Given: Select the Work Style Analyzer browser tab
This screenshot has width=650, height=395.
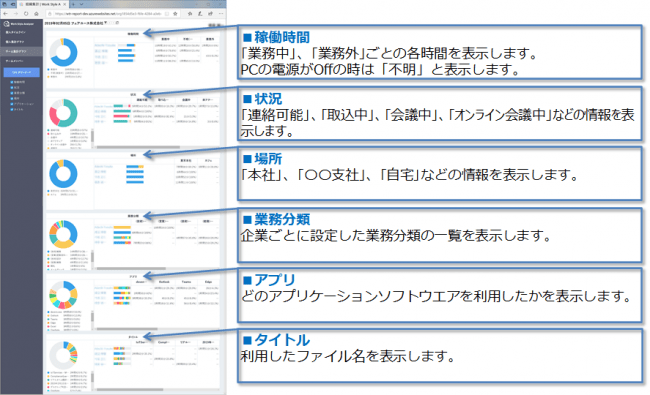Looking at the screenshot, I should tap(43, 4).
